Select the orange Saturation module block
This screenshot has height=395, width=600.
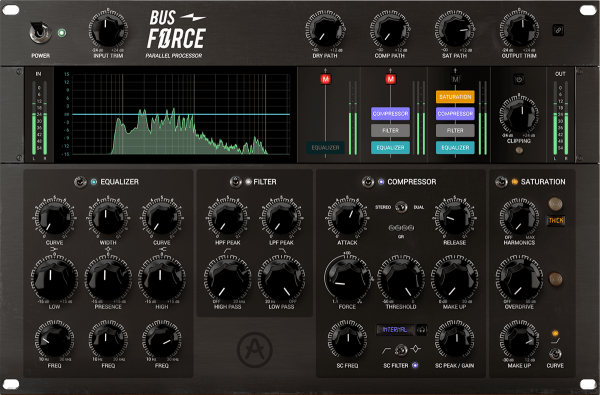point(455,97)
